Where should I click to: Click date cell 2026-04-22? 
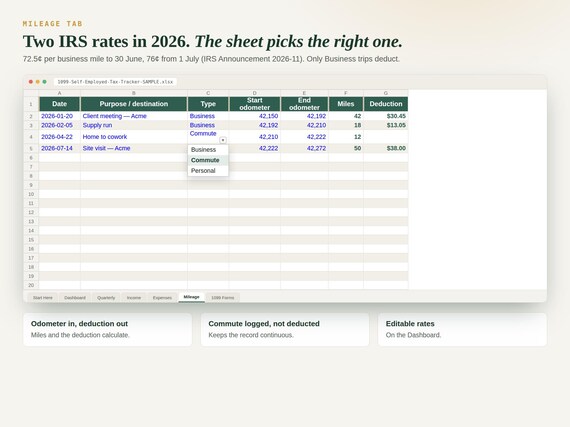[x=60, y=137]
